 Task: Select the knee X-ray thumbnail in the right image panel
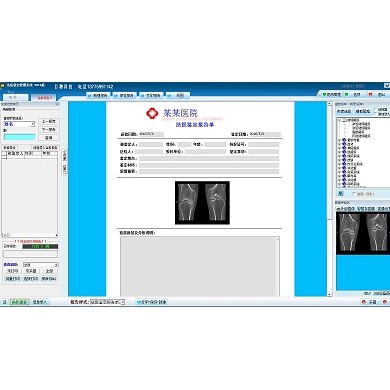(363, 233)
